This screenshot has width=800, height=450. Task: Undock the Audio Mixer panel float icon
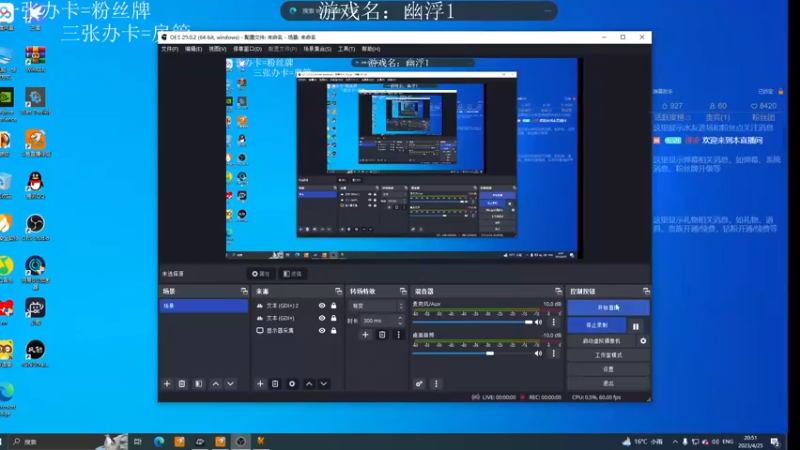(x=558, y=291)
